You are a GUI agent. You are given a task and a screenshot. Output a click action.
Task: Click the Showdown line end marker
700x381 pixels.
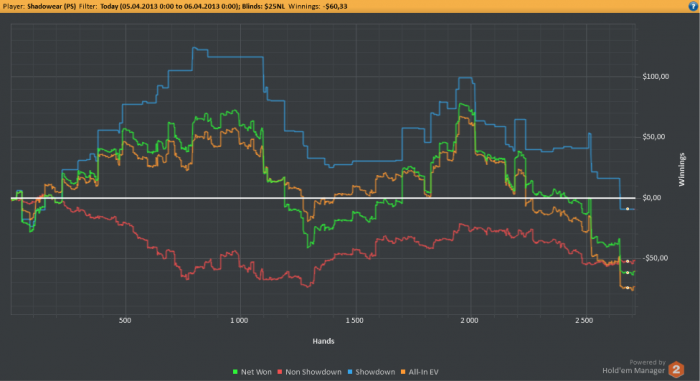(x=627, y=209)
